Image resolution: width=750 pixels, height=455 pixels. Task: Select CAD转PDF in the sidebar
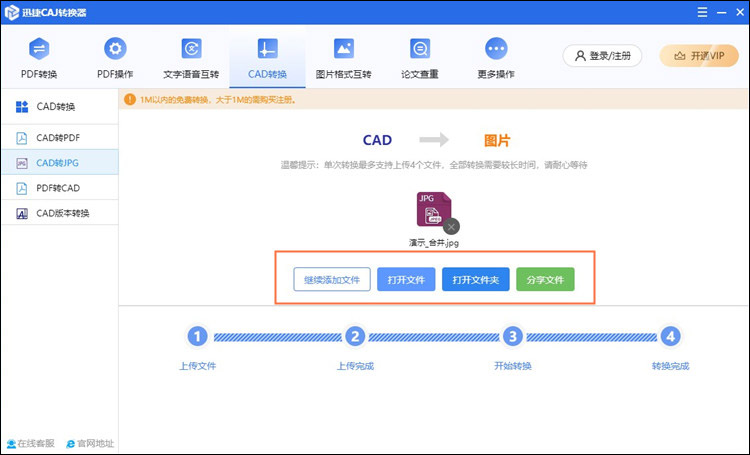60,138
